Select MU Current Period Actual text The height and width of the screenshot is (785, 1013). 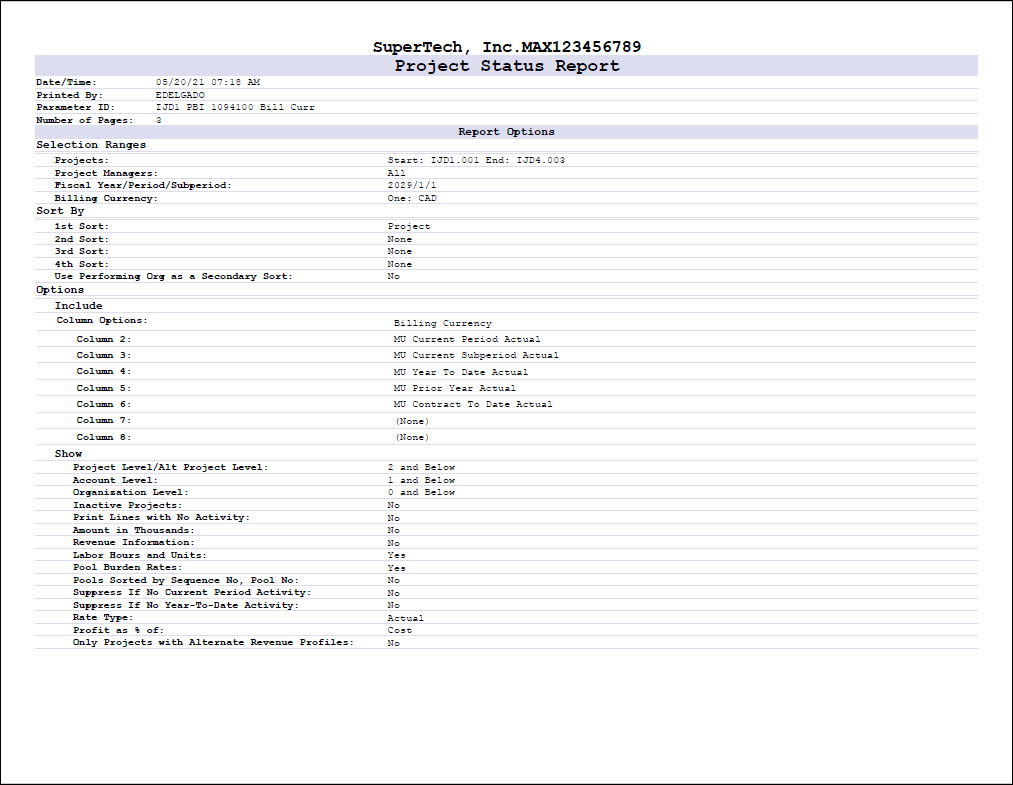467,340
